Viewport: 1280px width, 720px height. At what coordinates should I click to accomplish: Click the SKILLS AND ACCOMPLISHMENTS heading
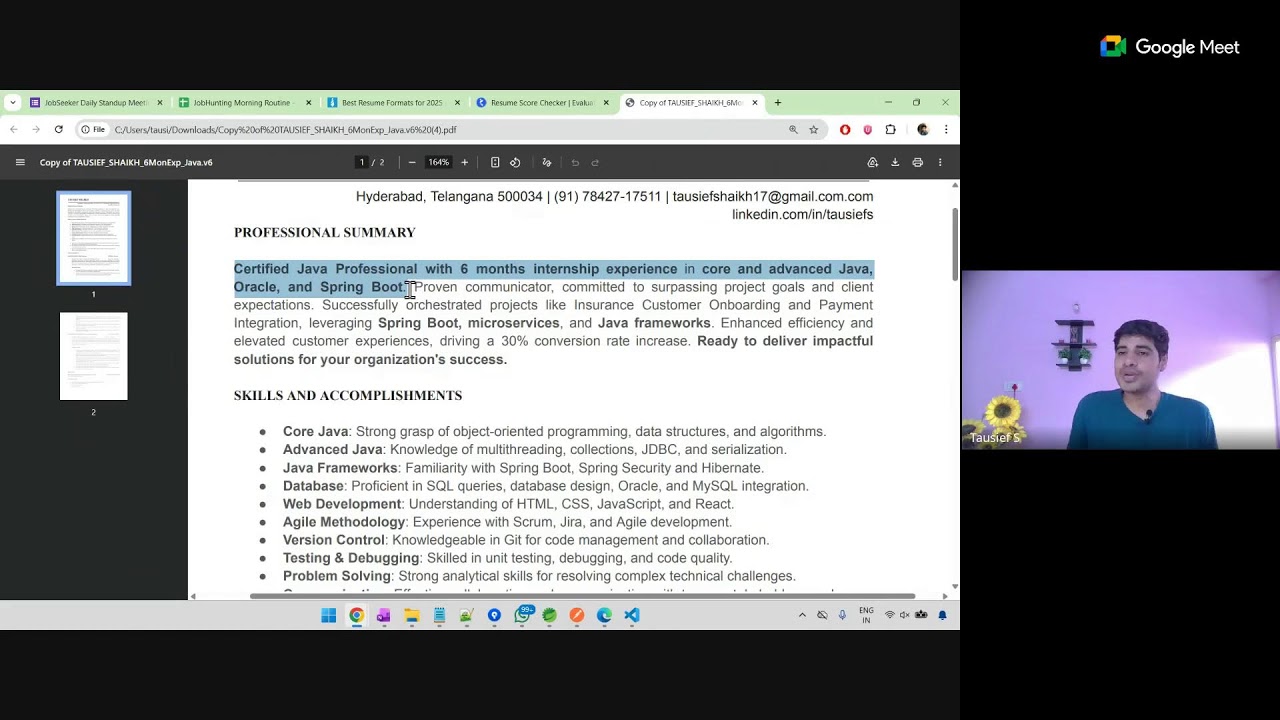[x=348, y=396]
